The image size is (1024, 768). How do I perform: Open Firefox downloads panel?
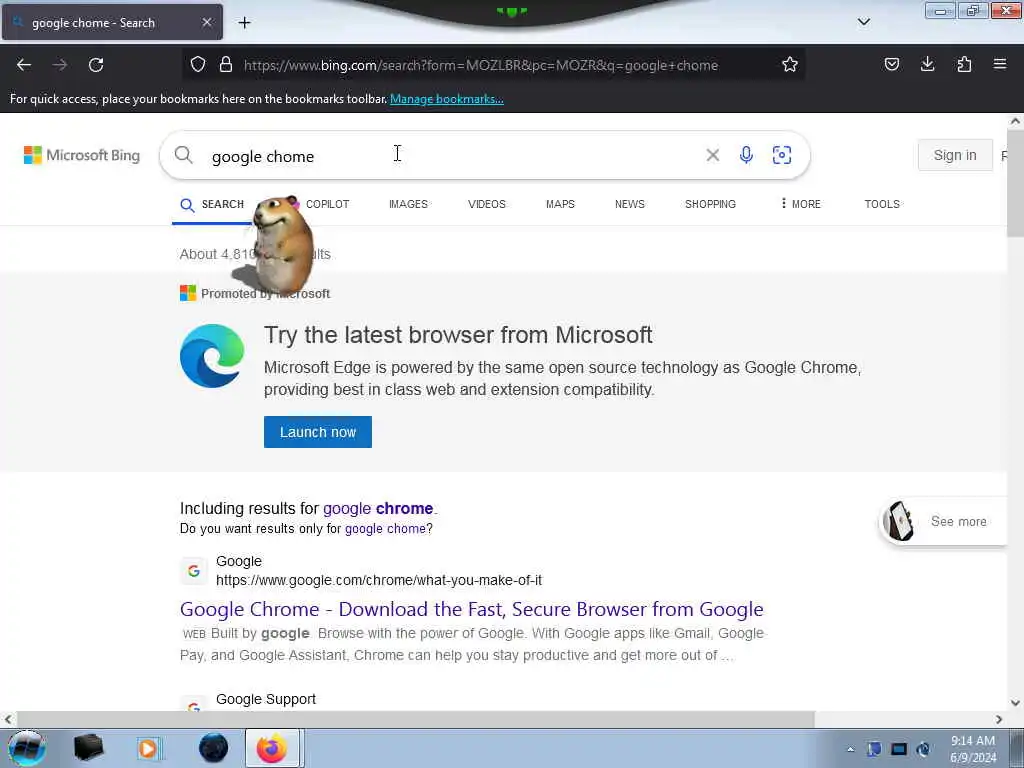pyautogui.click(x=927, y=64)
